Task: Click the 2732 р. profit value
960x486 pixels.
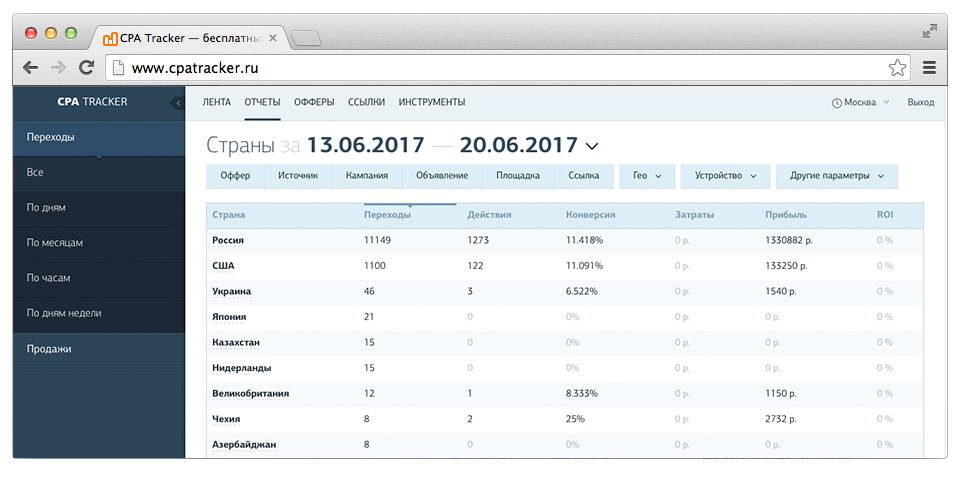Action: click(781, 419)
